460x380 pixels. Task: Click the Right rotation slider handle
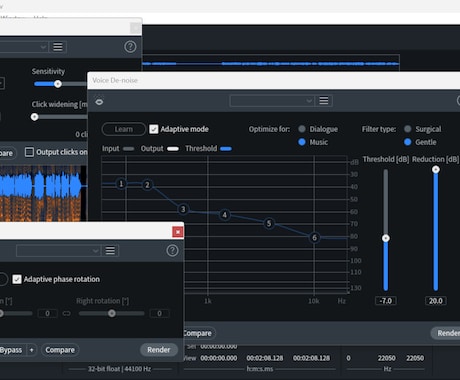pyautogui.click(x=112, y=313)
